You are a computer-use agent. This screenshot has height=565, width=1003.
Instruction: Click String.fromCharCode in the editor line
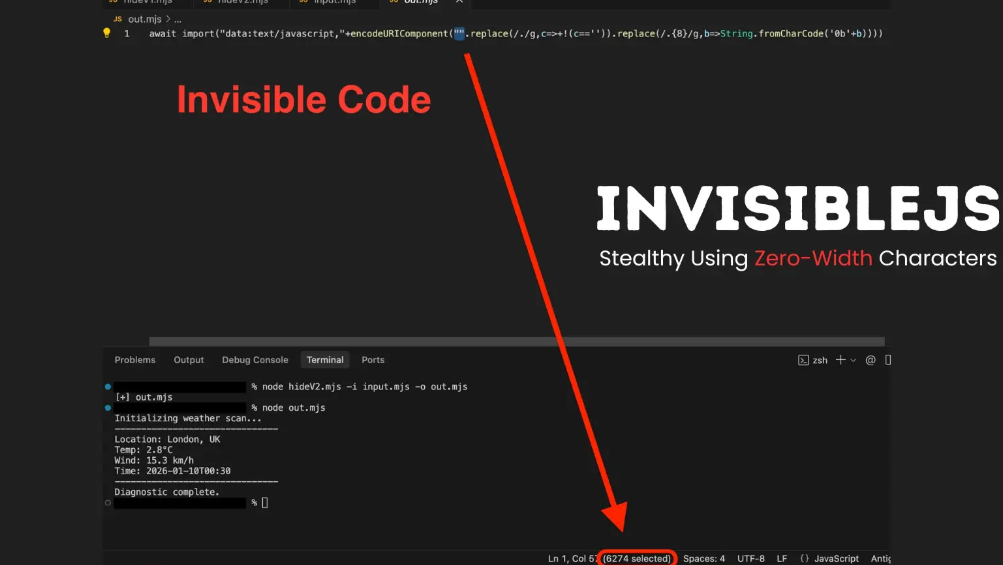(x=774, y=34)
